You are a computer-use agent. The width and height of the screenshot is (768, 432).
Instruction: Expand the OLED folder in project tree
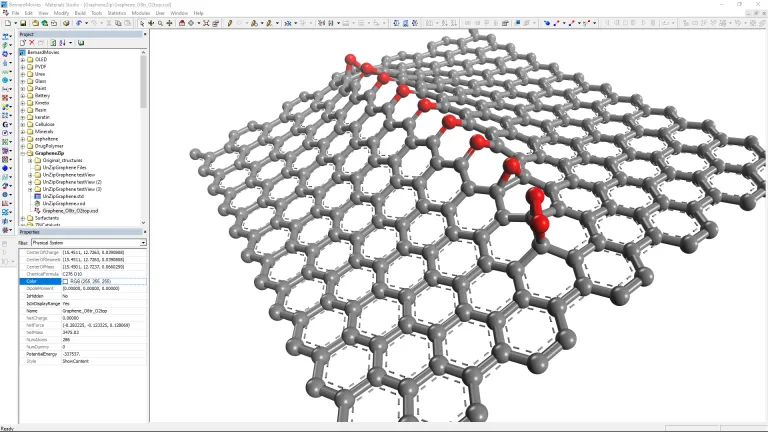(x=23, y=60)
